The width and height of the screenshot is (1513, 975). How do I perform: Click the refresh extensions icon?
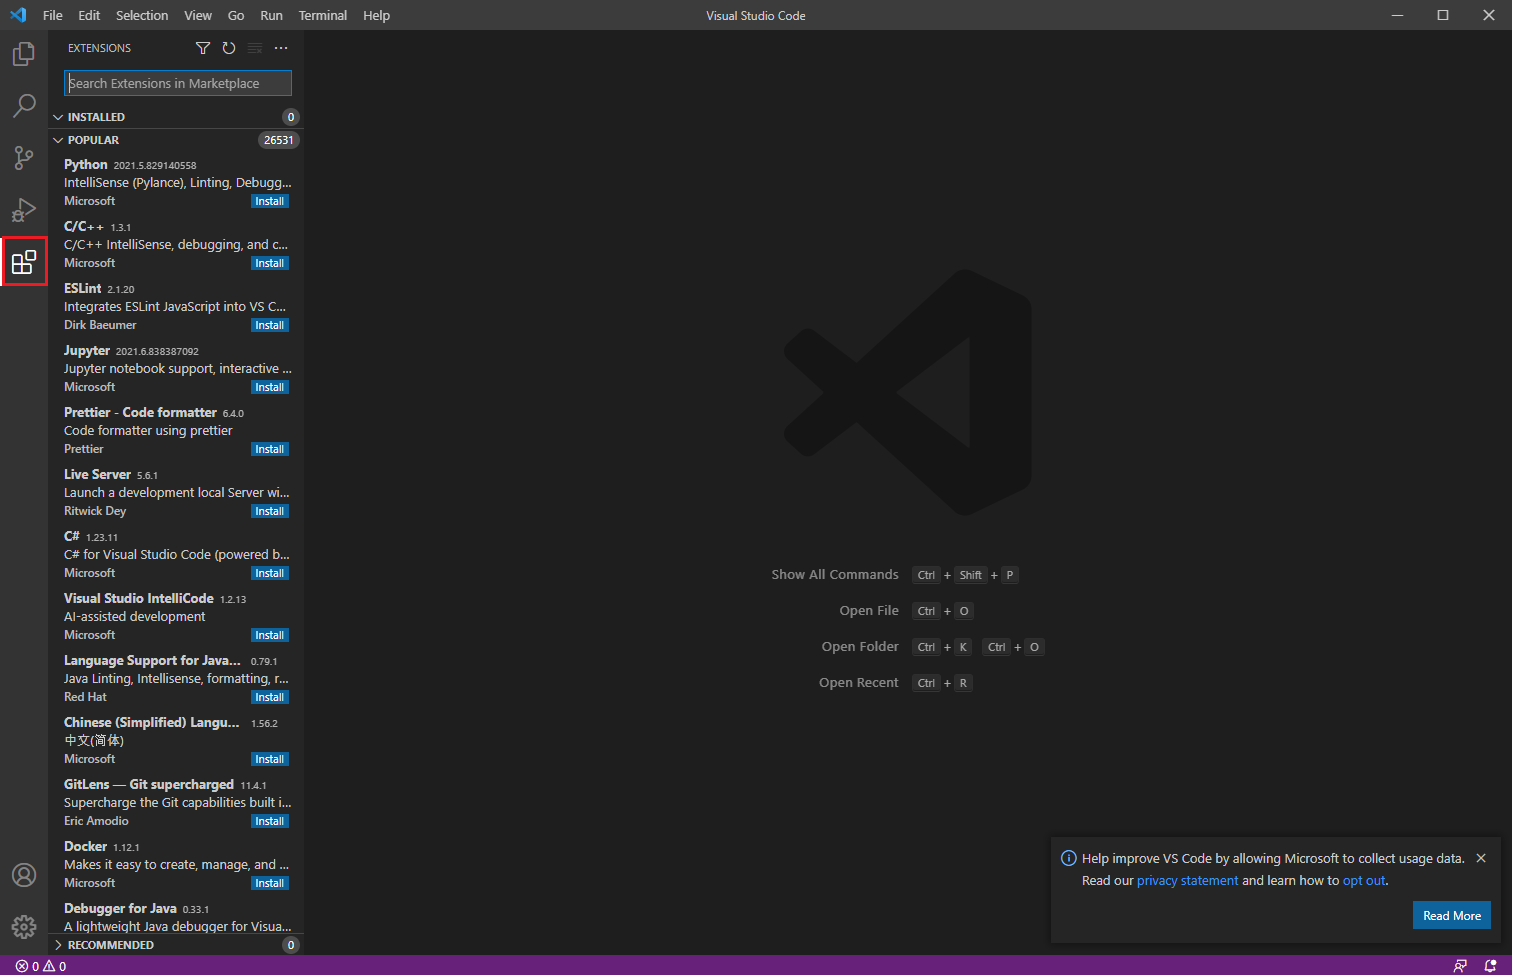pyautogui.click(x=229, y=48)
